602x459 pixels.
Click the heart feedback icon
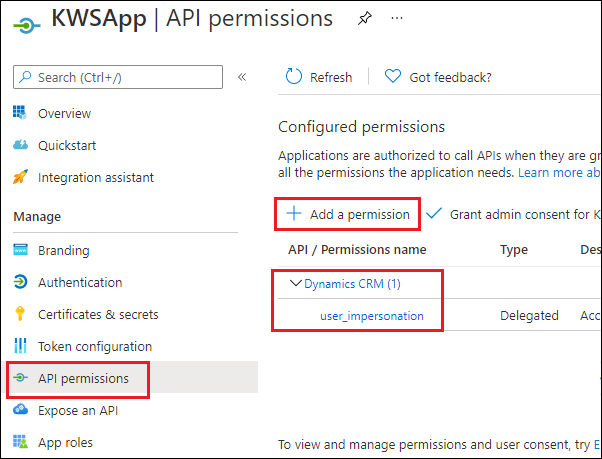pyautogui.click(x=393, y=76)
